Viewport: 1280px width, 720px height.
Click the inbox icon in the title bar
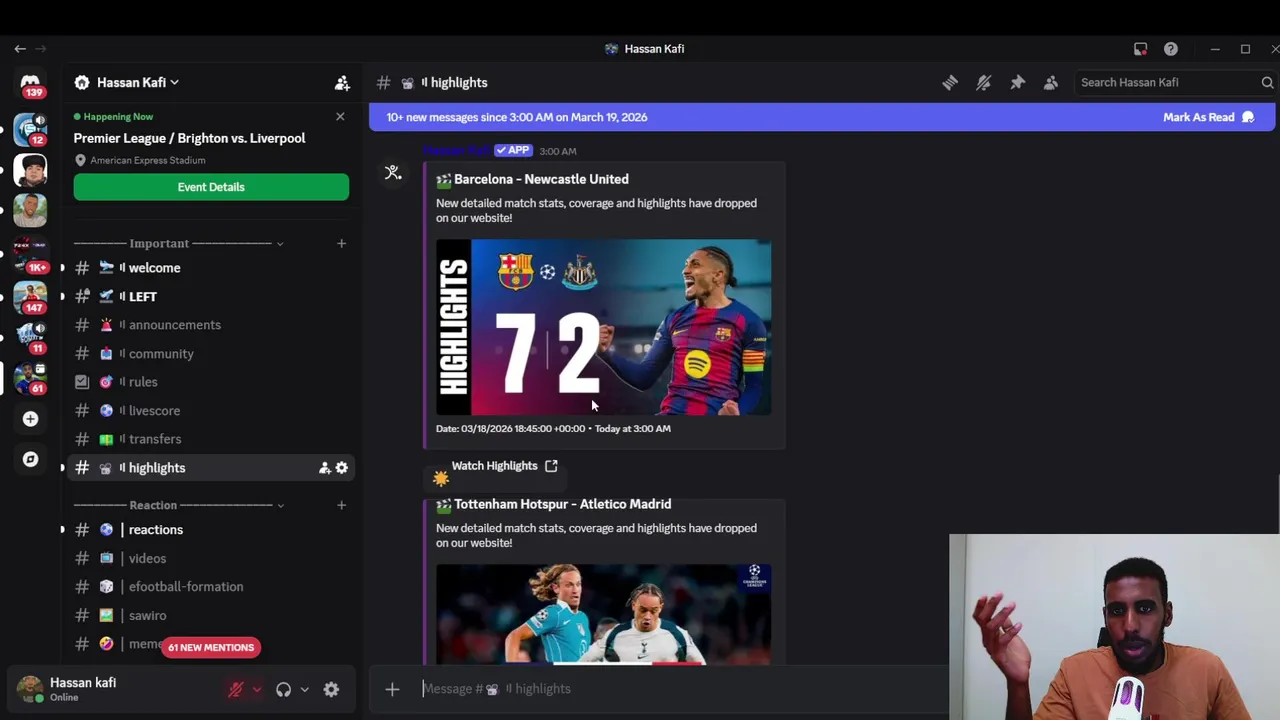[x=1140, y=49]
